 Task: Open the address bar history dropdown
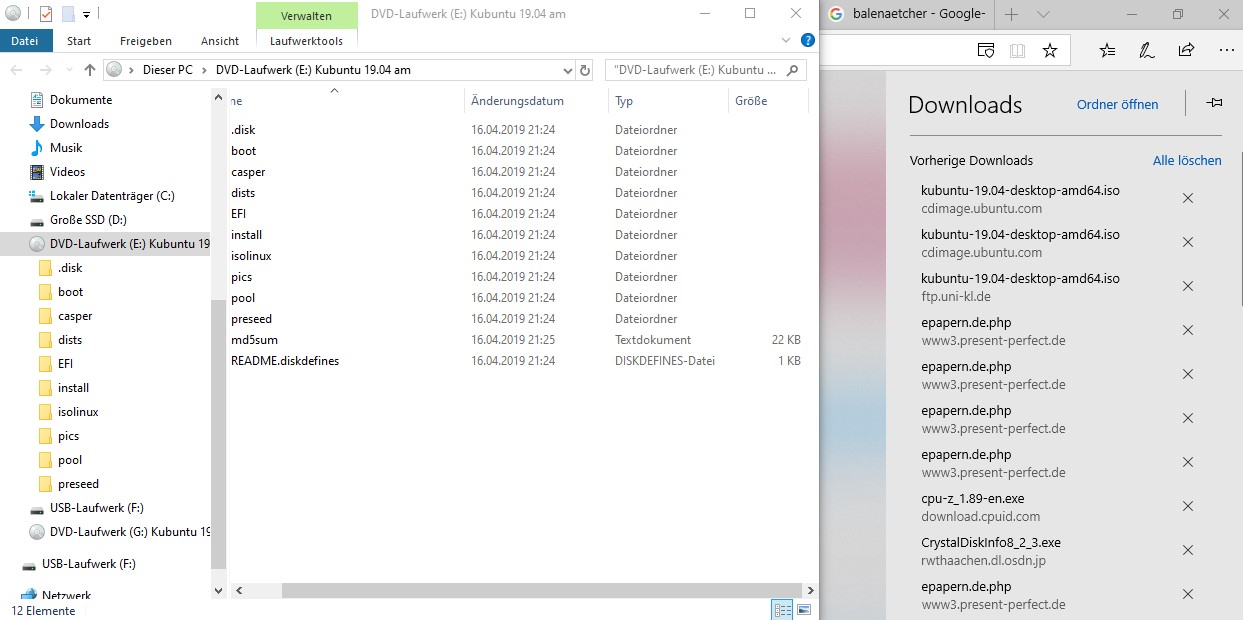coord(567,70)
